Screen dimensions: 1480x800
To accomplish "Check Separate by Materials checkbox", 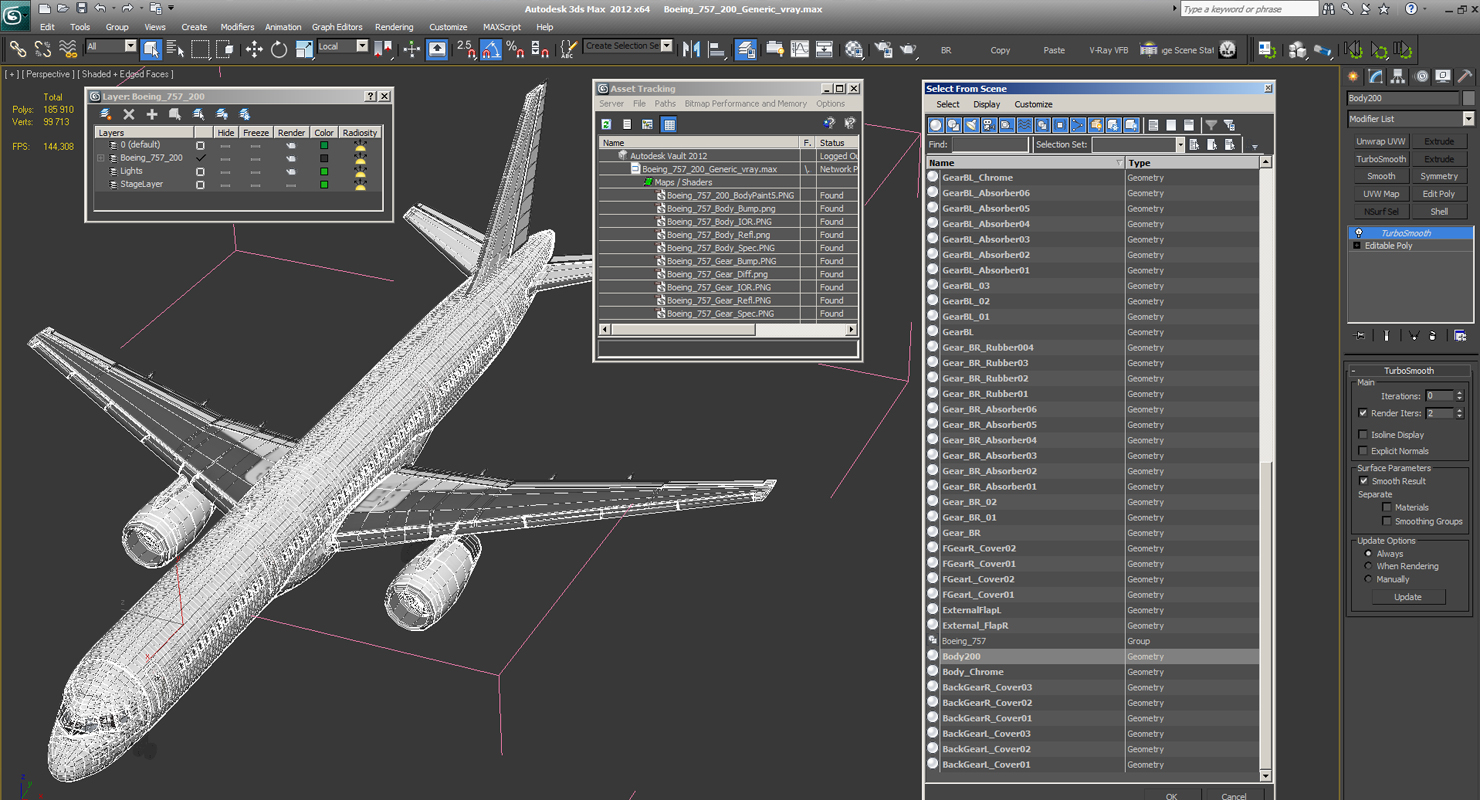I will point(1387,507).
